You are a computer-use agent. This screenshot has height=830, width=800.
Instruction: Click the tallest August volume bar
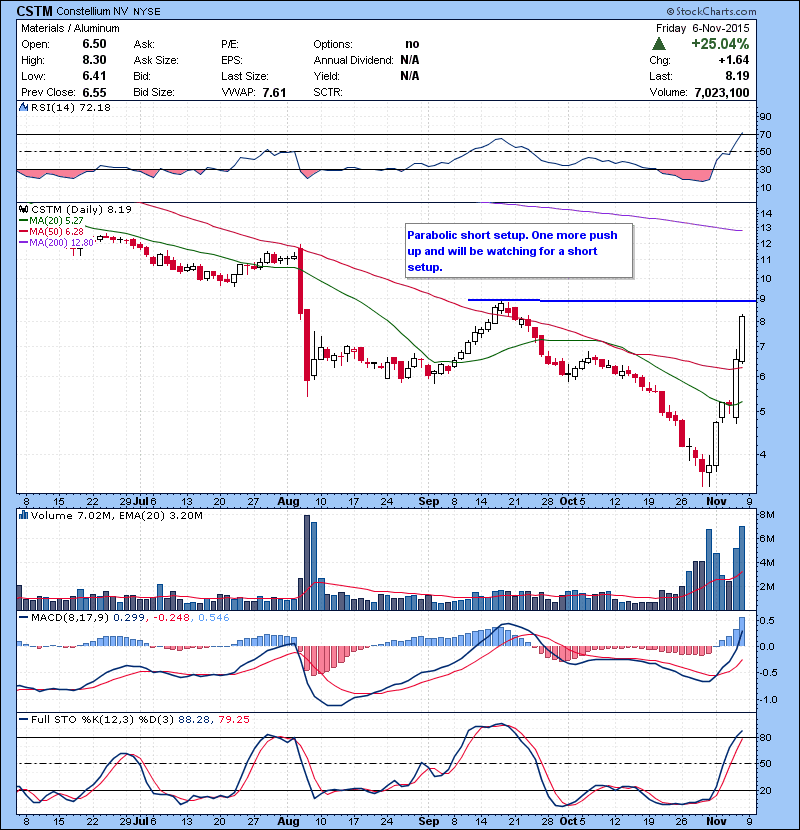click(307, 562)
